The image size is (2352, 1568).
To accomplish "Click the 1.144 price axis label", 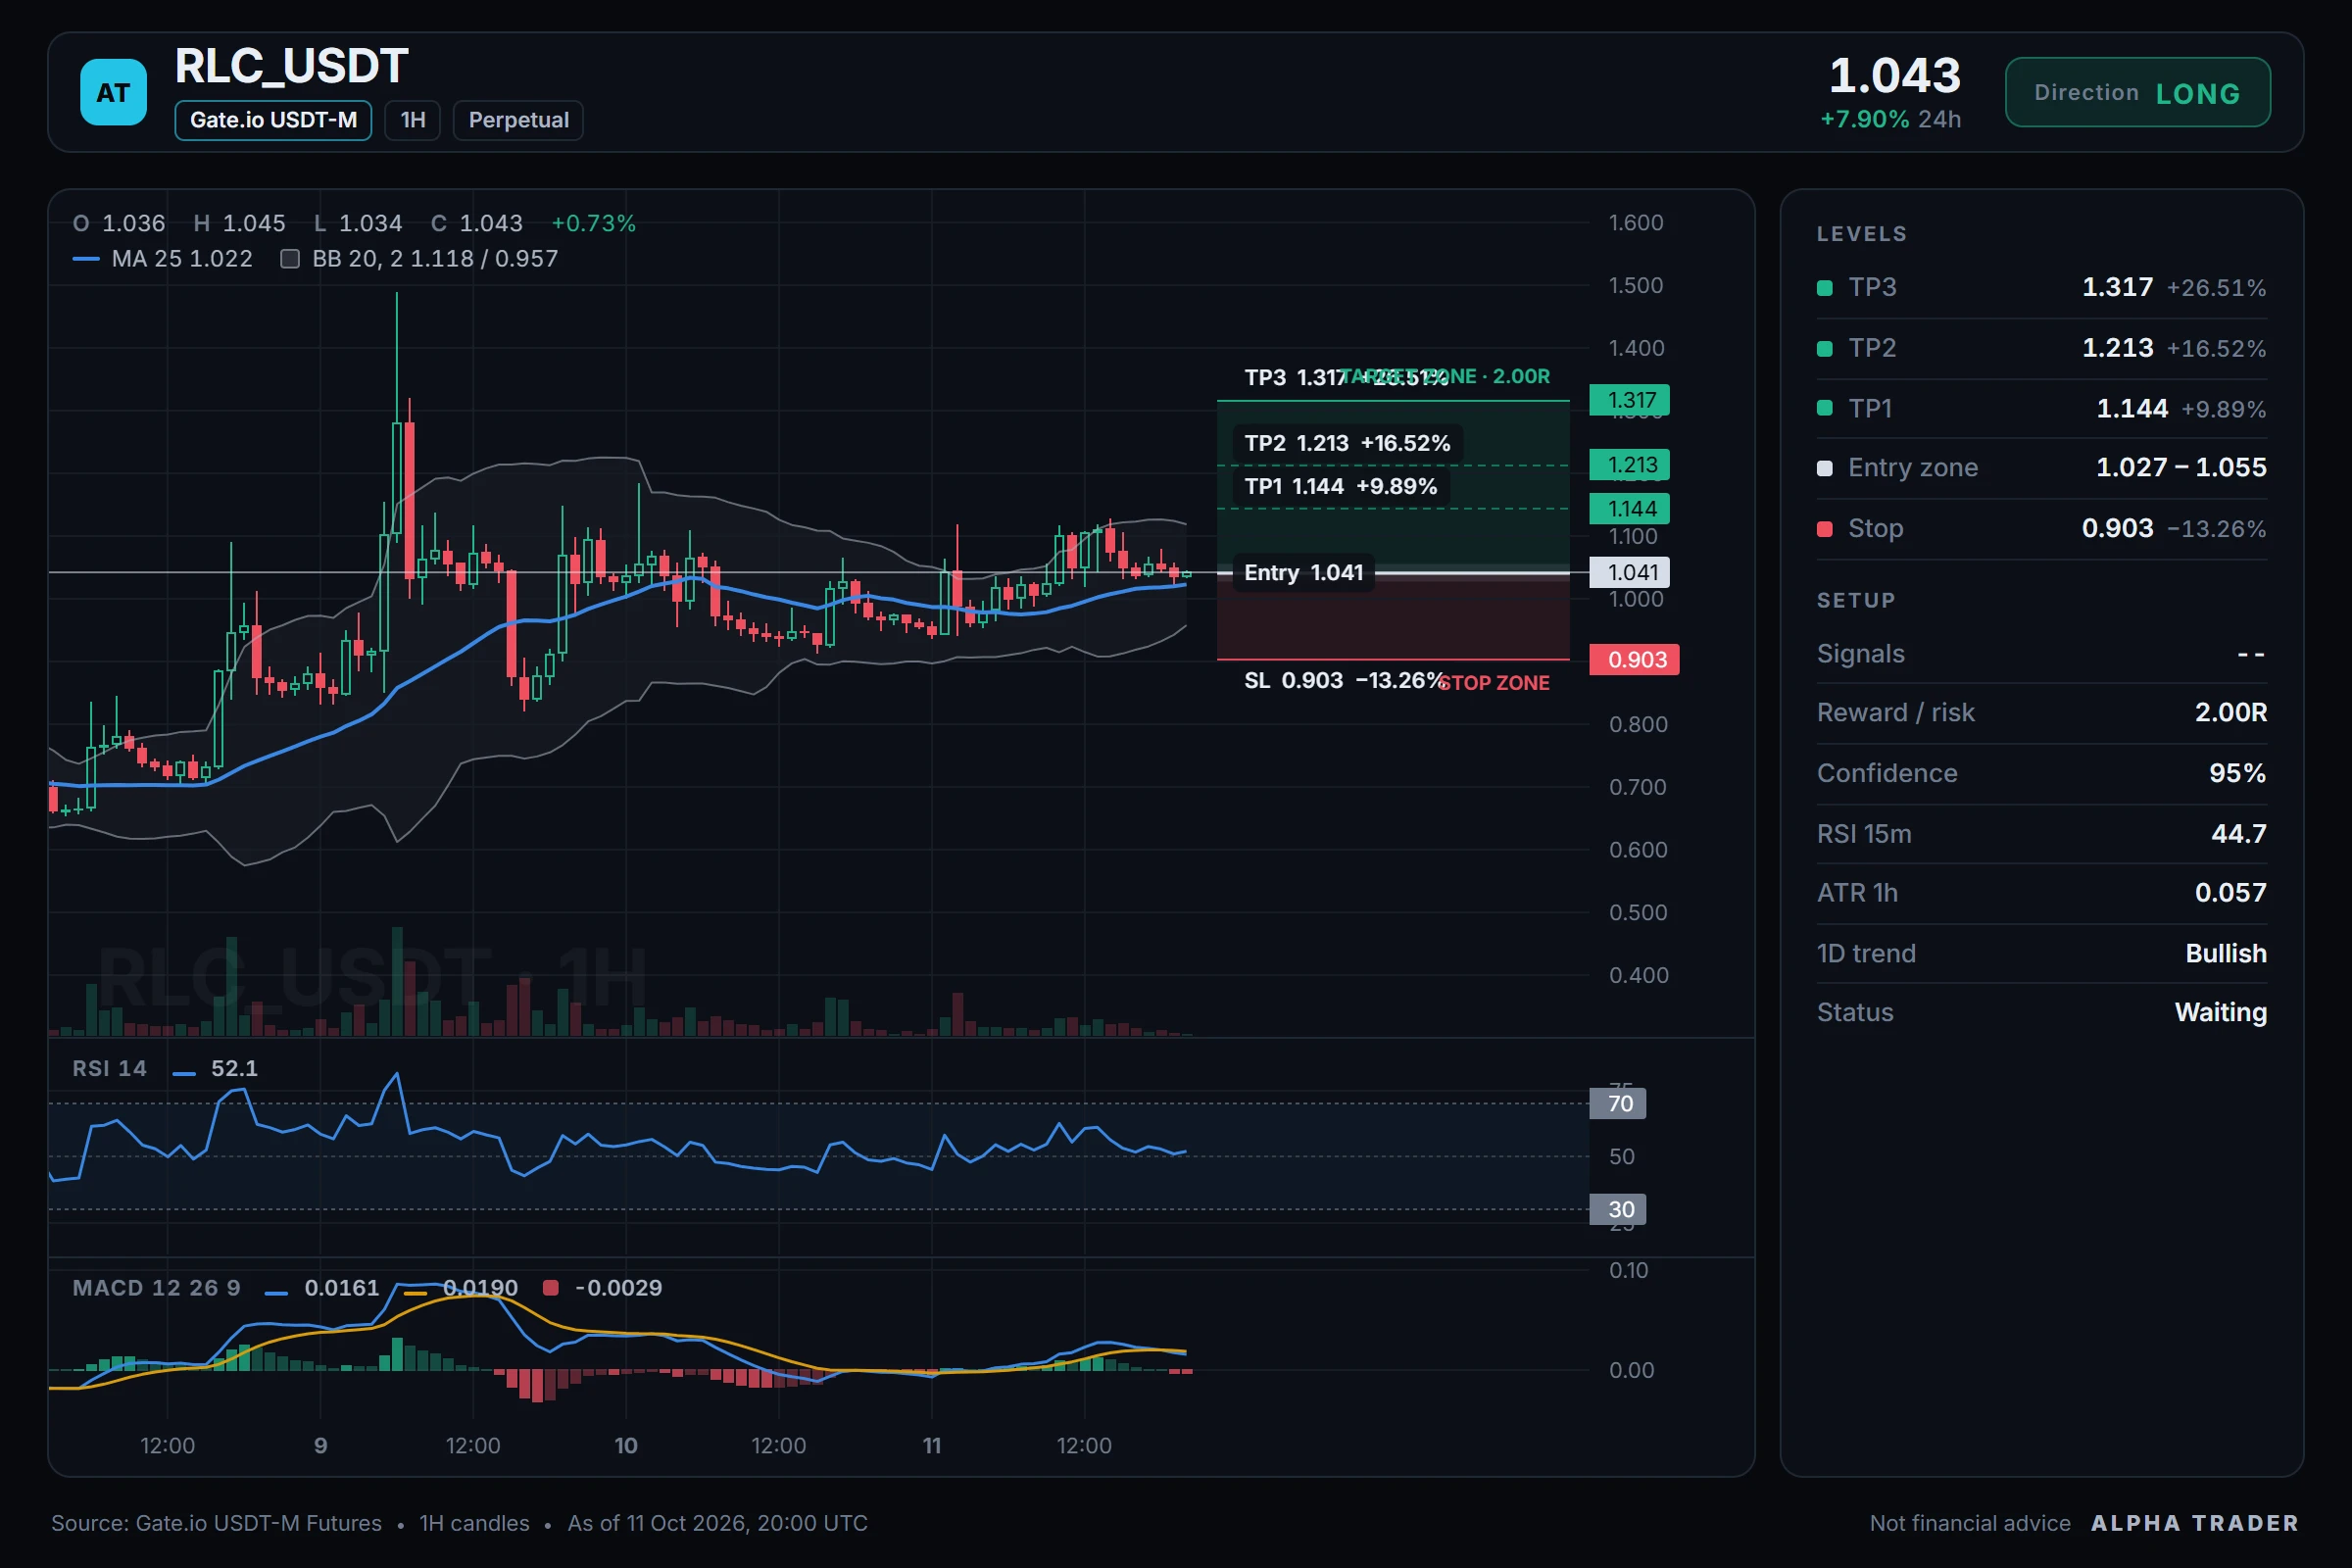I will tap(1630, 509).
